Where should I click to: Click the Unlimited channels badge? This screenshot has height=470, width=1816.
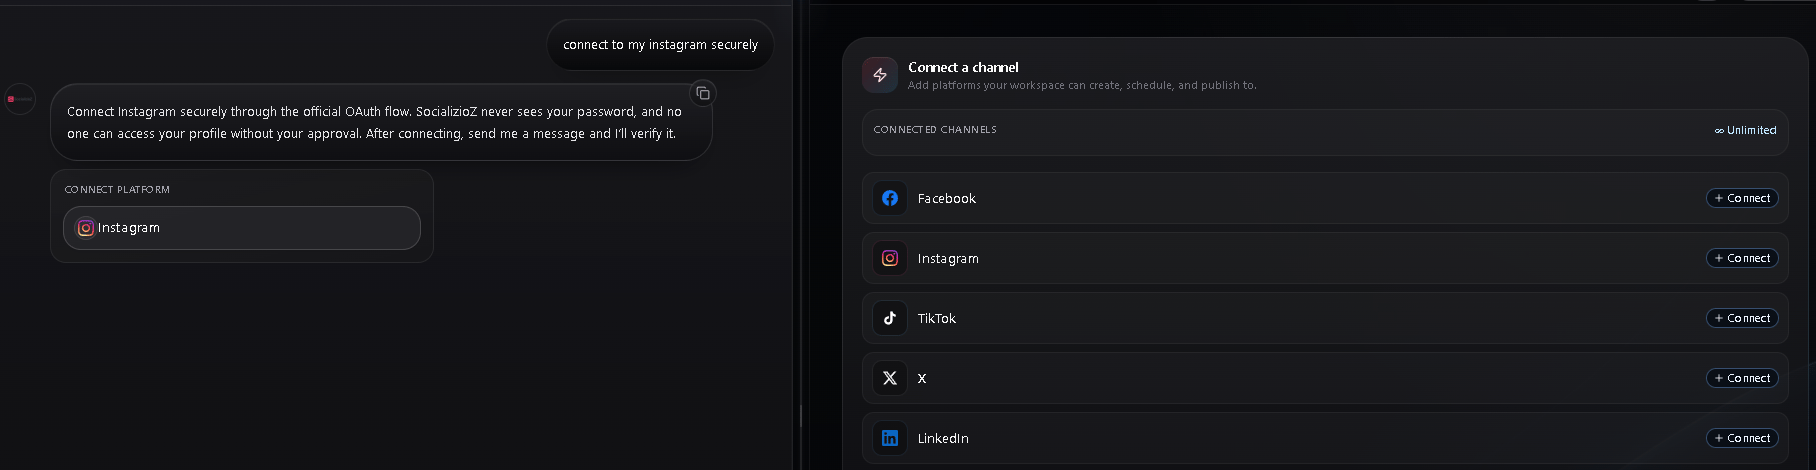(1745, 130)
